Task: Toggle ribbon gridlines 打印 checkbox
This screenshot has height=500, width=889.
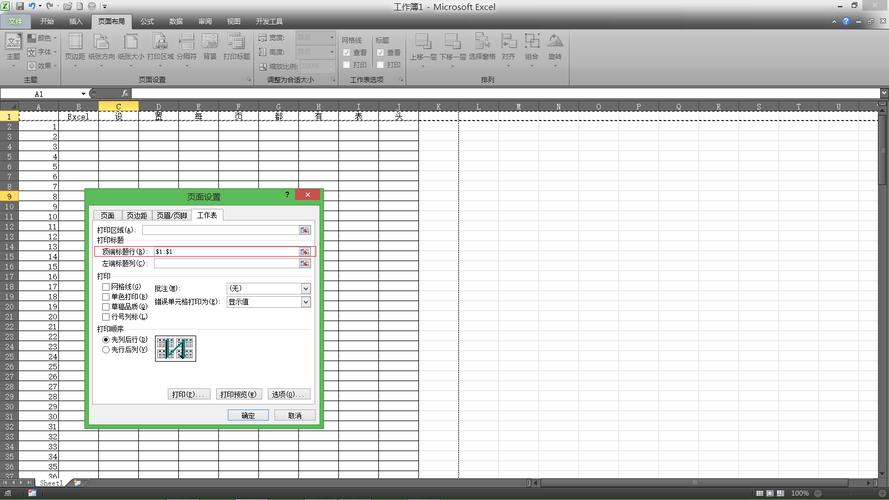Action: coord(346,65)
